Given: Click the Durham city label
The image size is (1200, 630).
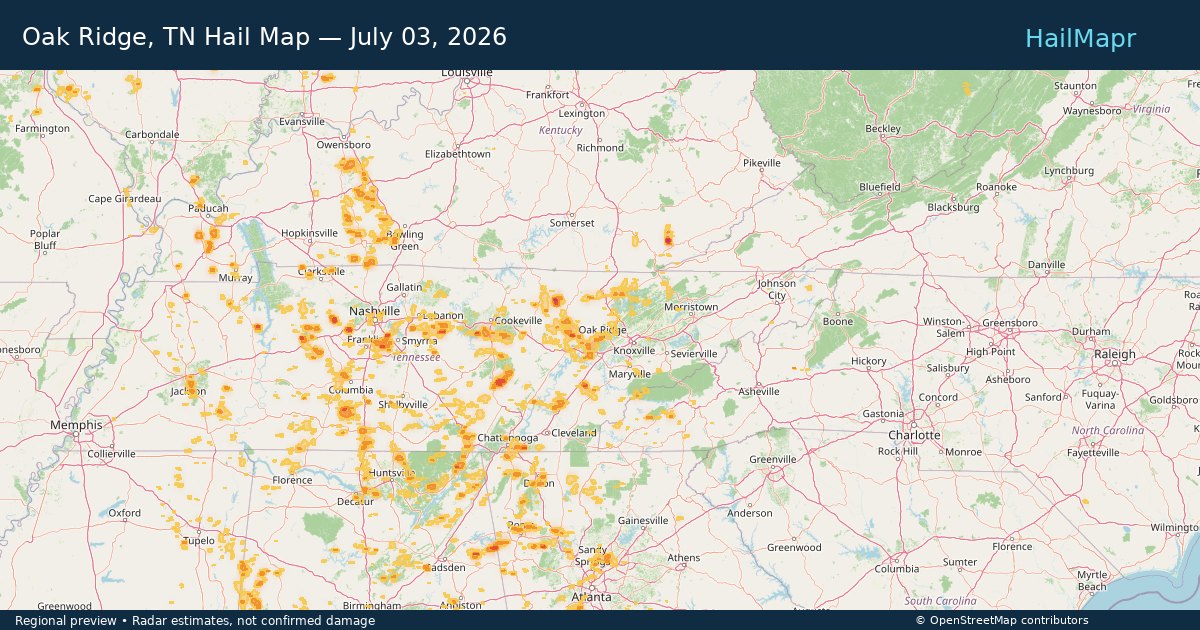Looking at the screenshot, I should [x=1091, y=331].
